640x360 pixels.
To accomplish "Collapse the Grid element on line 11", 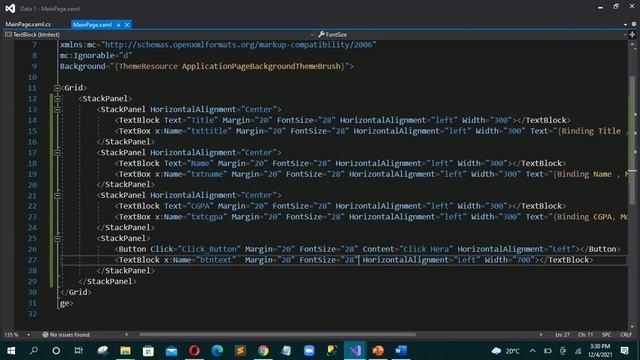I will (x=57, y=88).
